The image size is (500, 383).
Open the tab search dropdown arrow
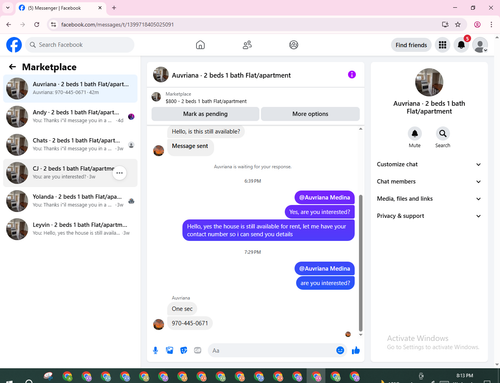click(8, 8)
